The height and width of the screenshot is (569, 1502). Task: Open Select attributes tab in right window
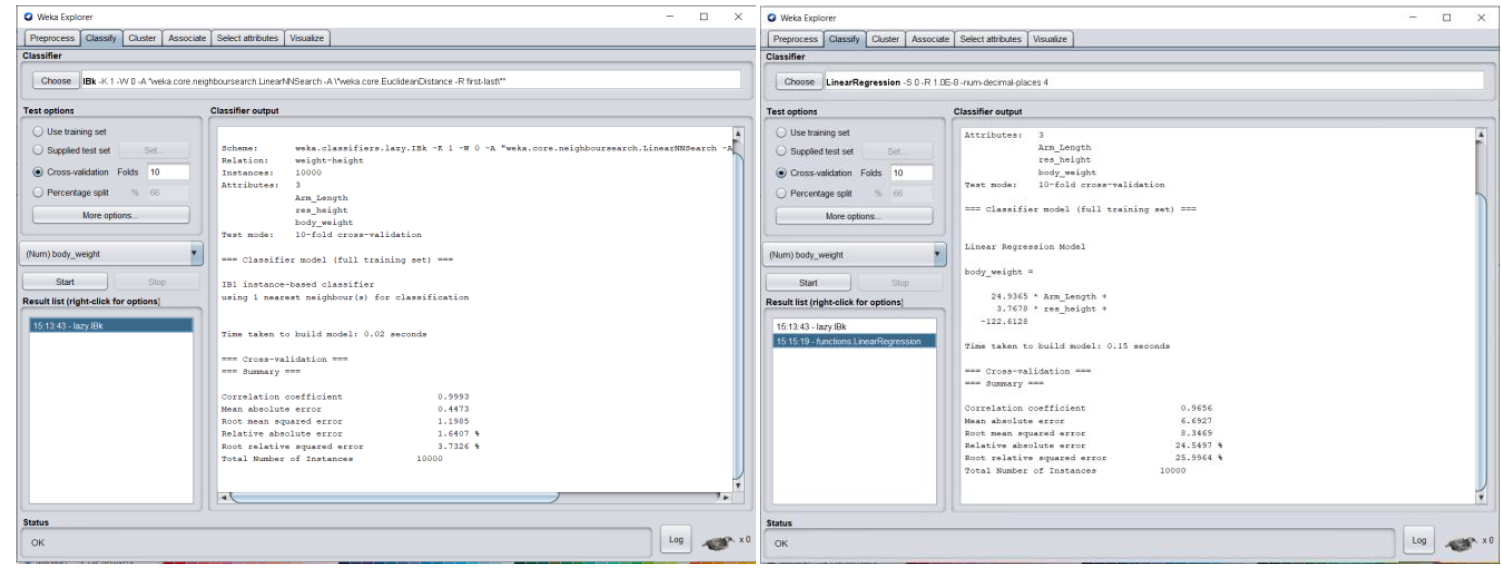point(990,38)
